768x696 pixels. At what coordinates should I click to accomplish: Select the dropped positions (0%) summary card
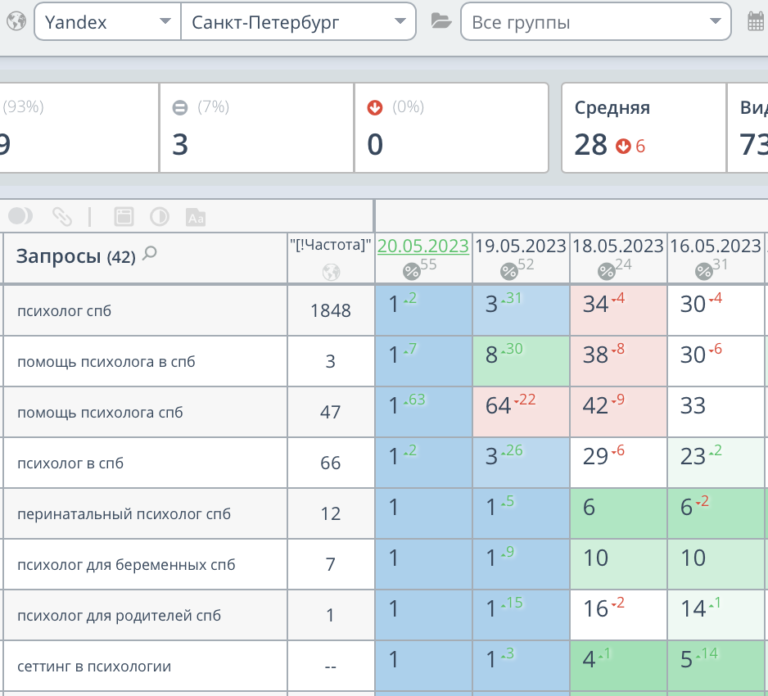[451, 128]
